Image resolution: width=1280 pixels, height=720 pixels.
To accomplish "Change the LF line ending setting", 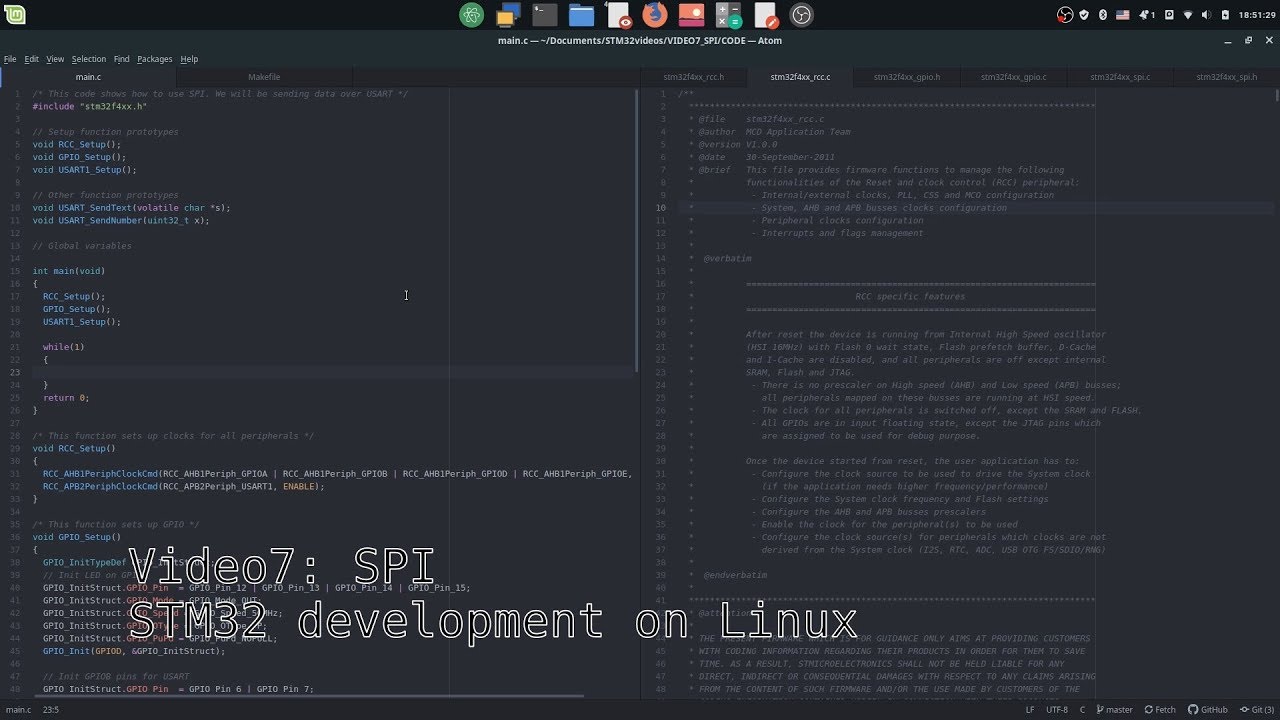I will click(1030, 710).
